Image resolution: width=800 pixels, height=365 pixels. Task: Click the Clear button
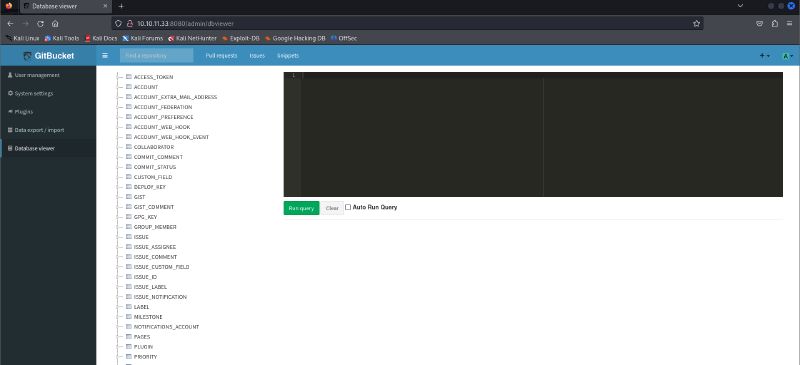tap(332, 208)
